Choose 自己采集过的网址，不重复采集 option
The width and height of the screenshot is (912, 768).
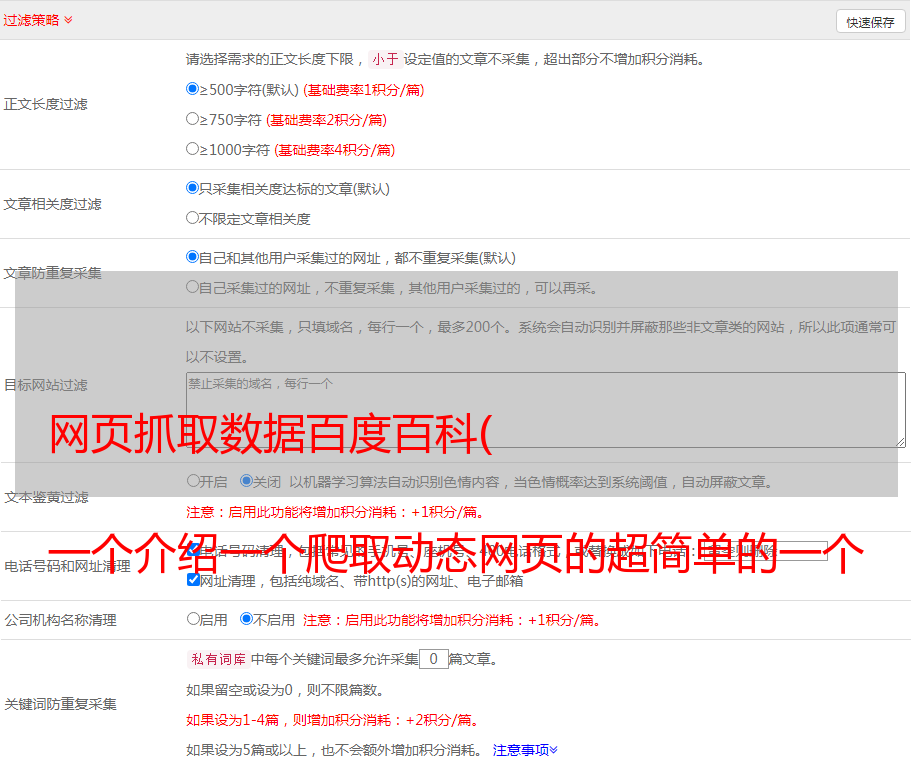point(192,286)
